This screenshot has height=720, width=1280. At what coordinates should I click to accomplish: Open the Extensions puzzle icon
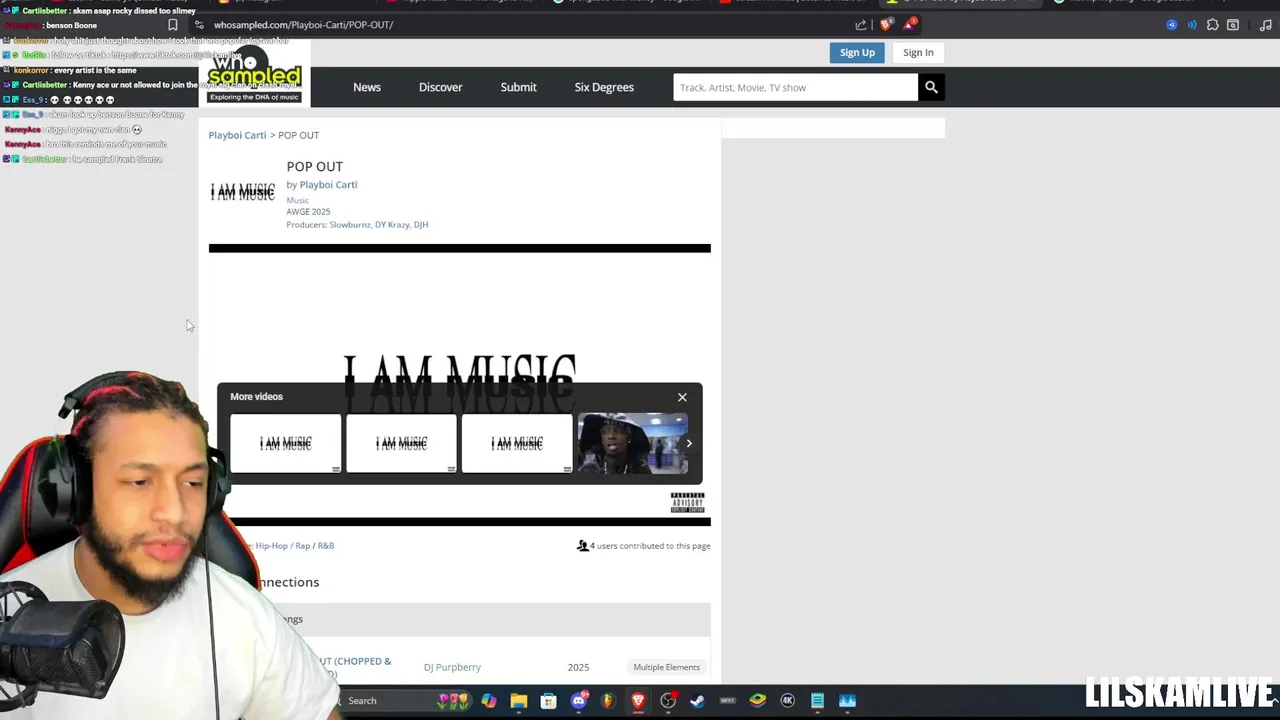tap(1213, 25)
